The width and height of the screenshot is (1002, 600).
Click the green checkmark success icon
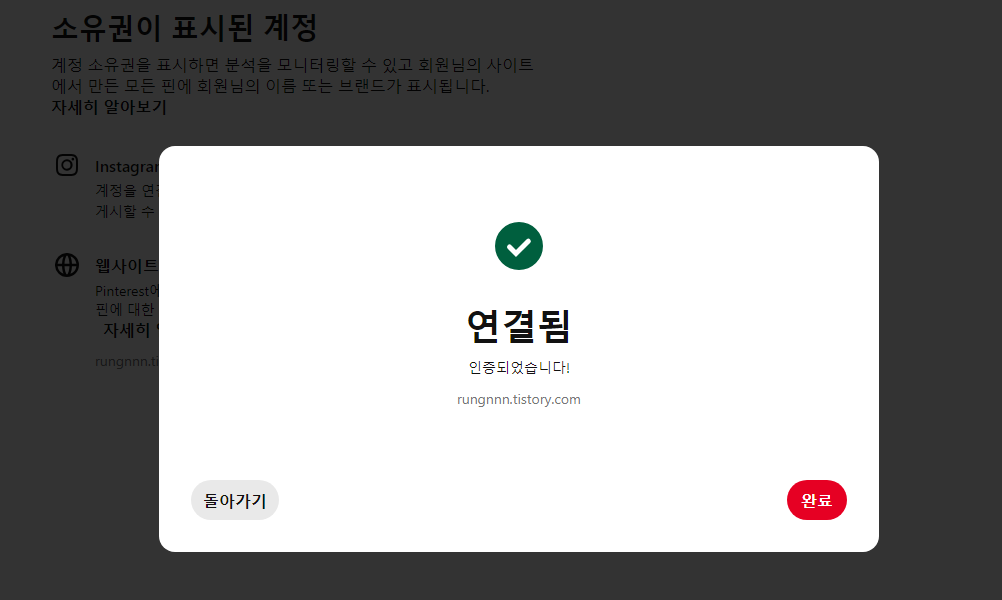point(518,246)
